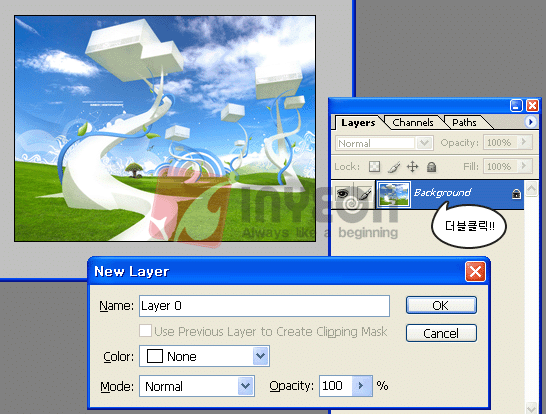Click the None color swatch box
The width and height of the screenshot is (546, 414).
click(x=155, y=356)
